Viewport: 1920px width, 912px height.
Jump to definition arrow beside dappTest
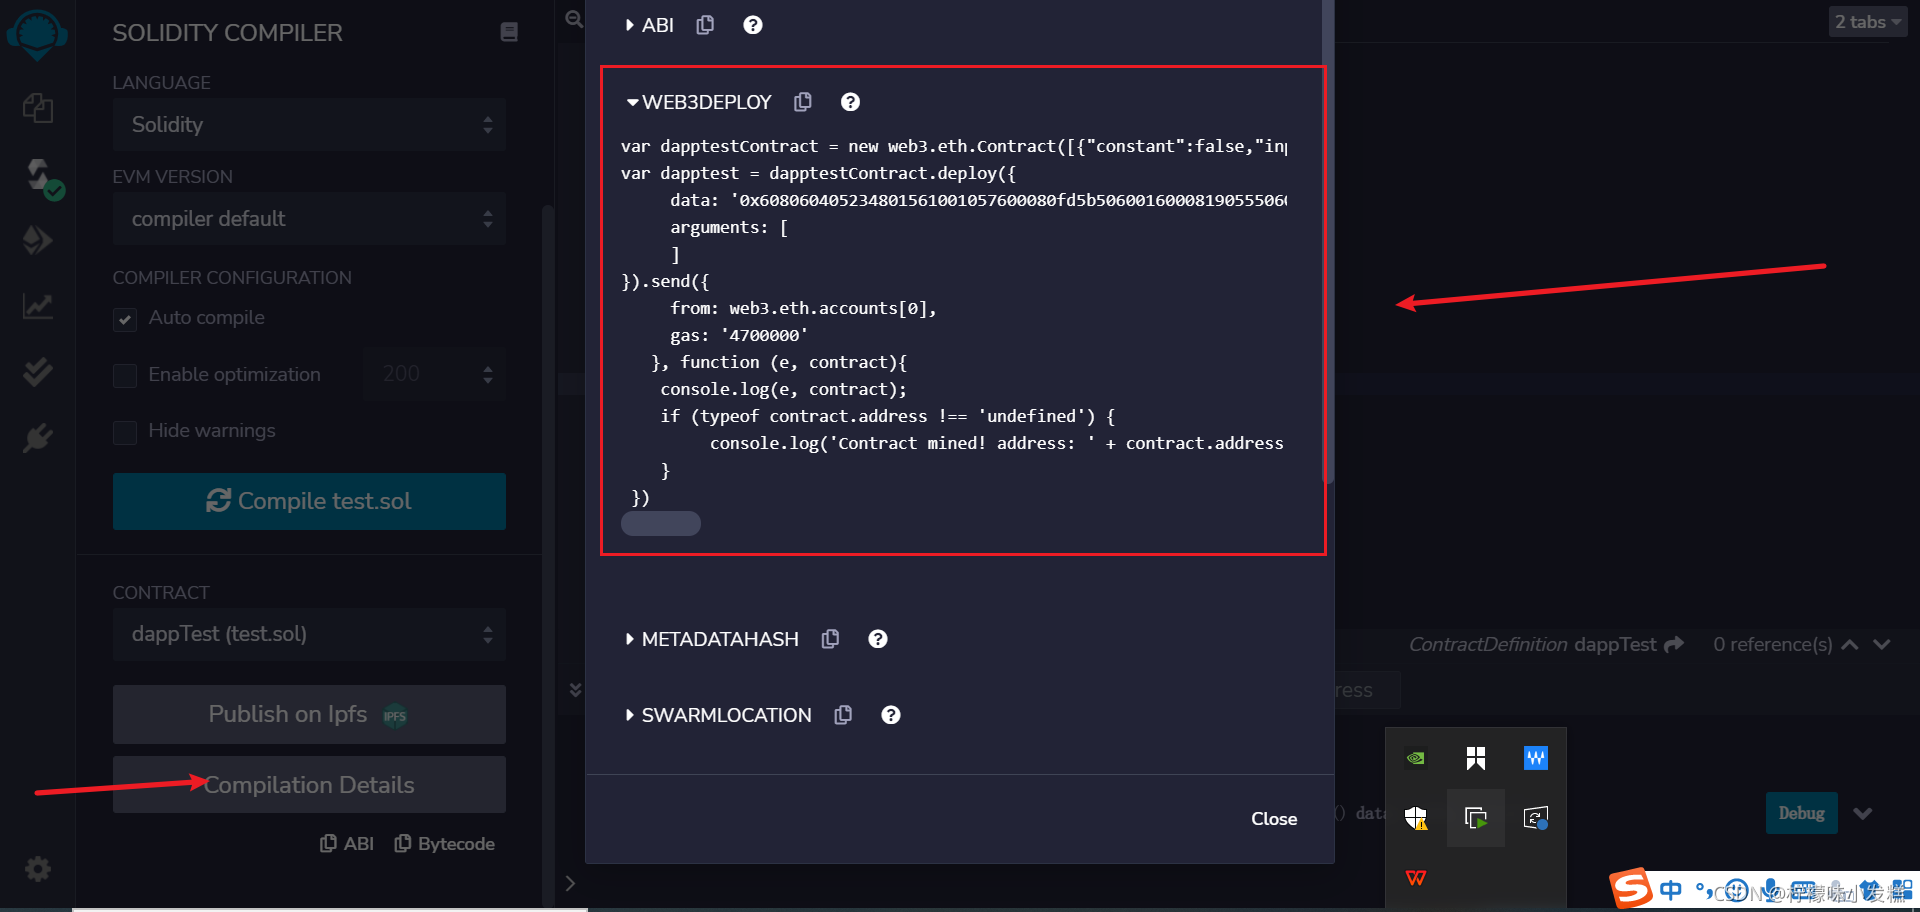pos(1674,645)
